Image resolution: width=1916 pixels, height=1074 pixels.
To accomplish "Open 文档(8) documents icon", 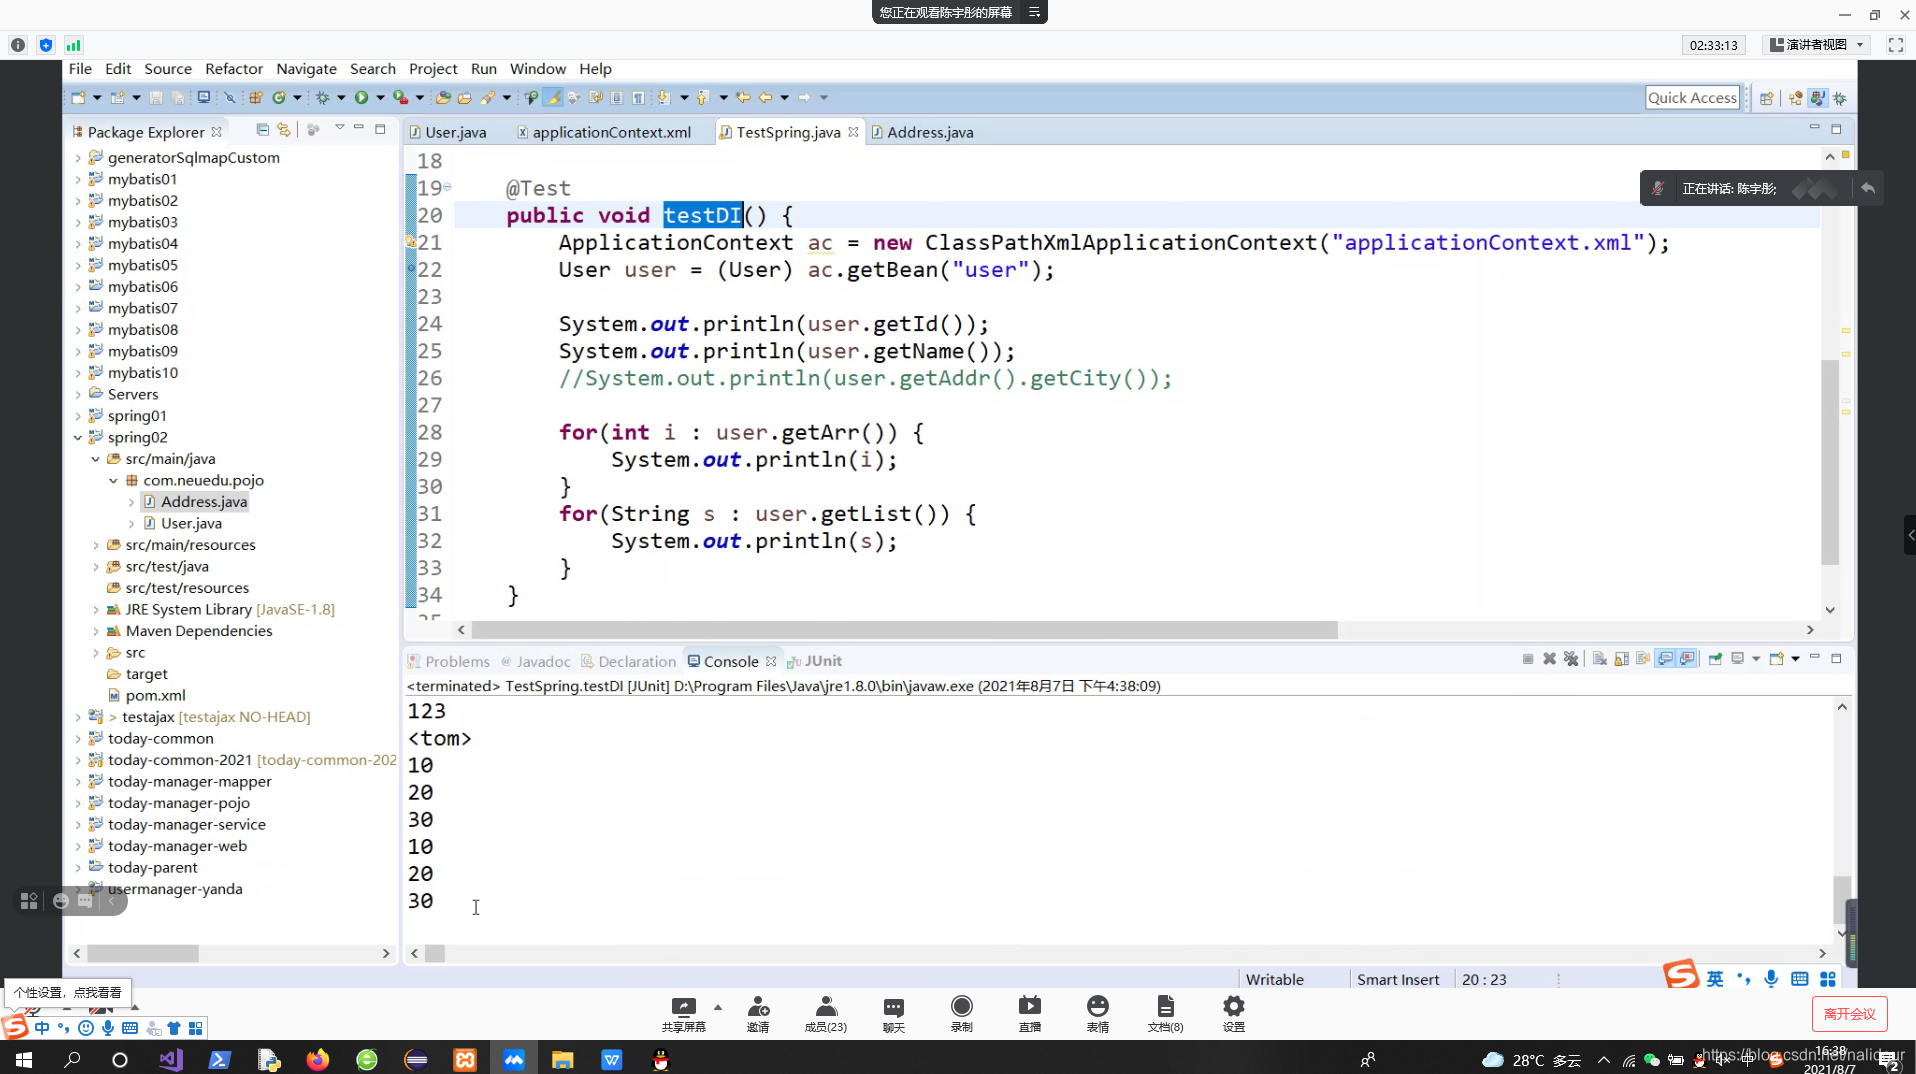I will pos(1165,1014).
